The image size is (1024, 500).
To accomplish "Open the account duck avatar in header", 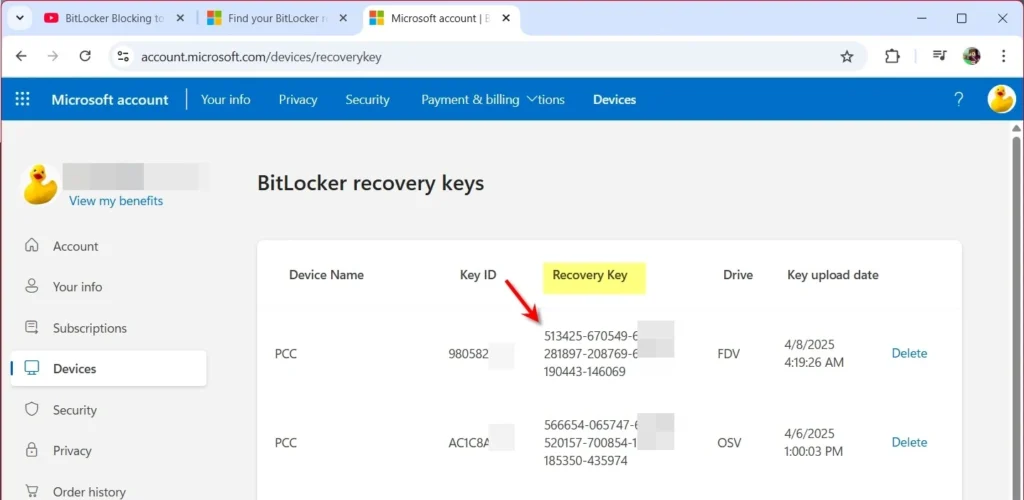I will (1001, 99).
